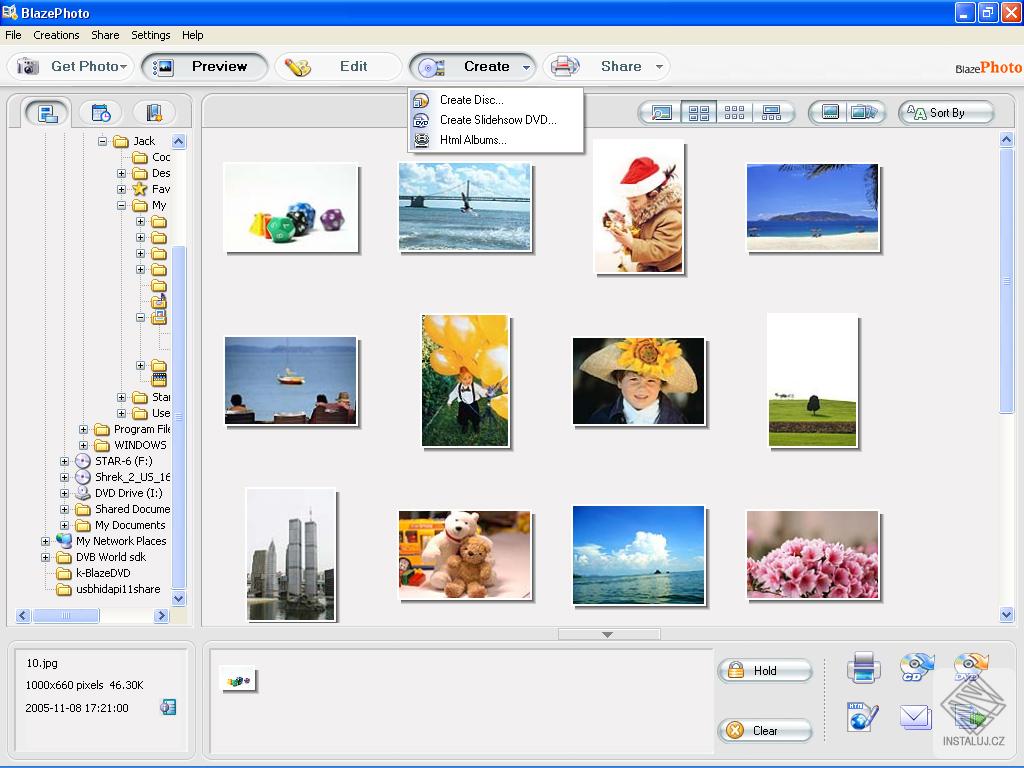Viewport: 1024px width, 768px height.
Task: Toggle the details view mode
Action: [x=772, y=112]
